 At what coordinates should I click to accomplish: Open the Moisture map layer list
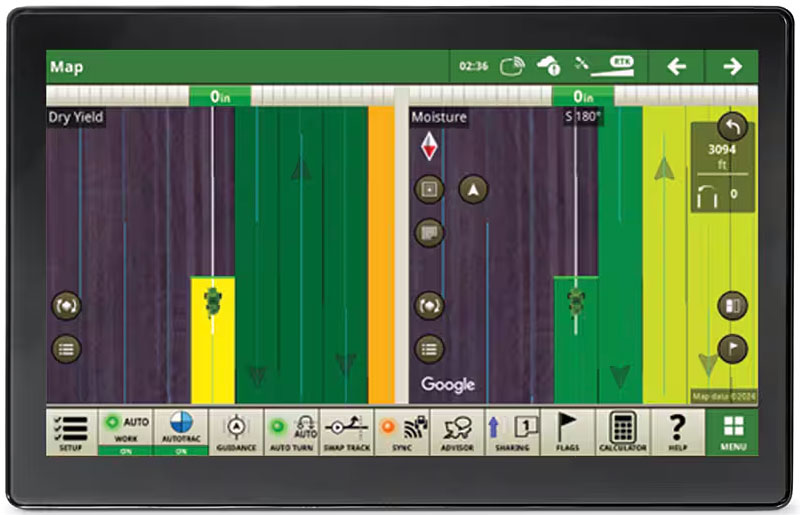click(429, 348)
